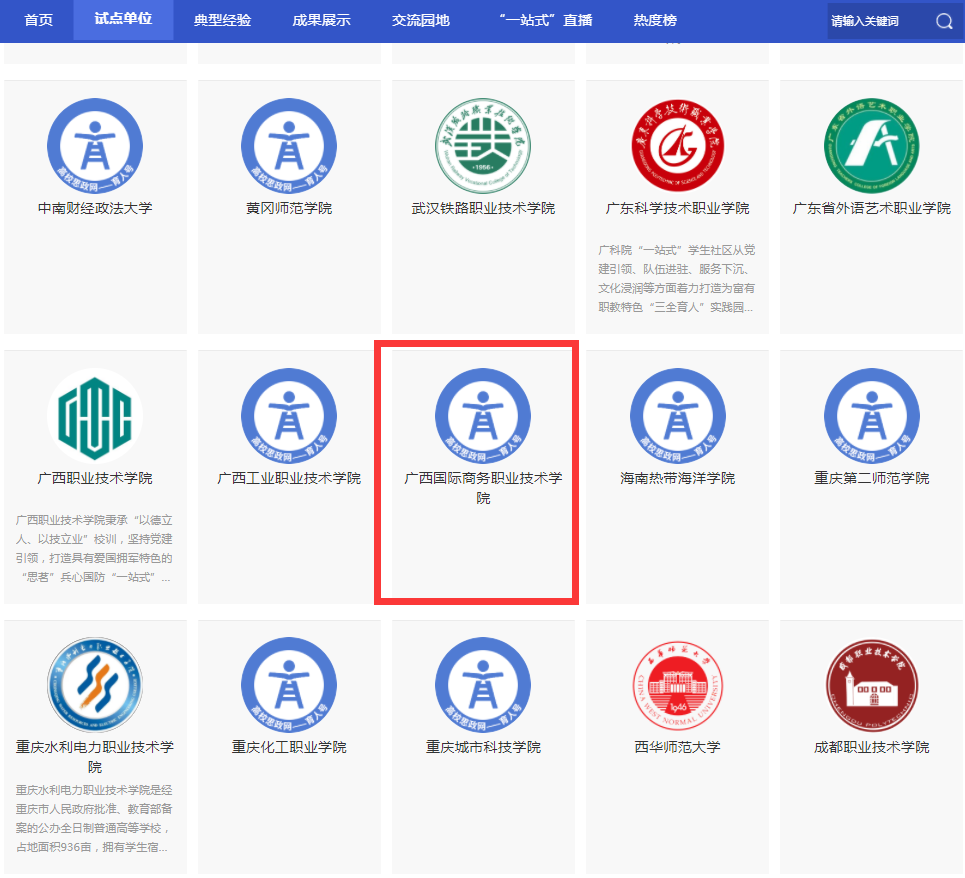Switch to the 典型经验 tab
965x878 pixels.
pos(223,20)
